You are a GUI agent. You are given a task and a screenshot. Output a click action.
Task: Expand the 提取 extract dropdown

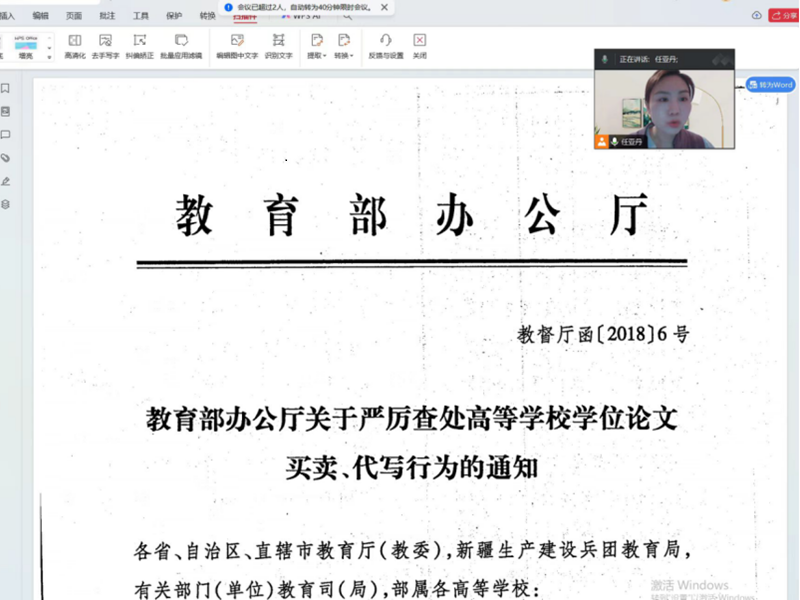(x=316, y=45)
